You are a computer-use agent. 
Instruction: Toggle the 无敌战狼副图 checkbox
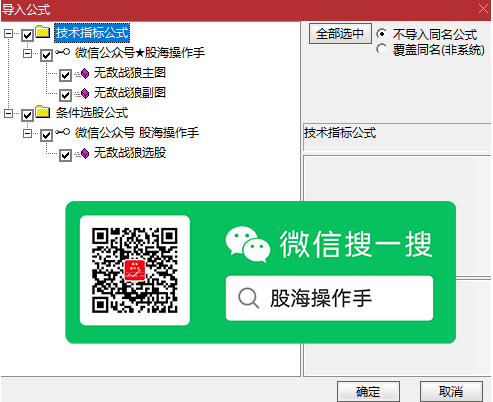[65, 95]
